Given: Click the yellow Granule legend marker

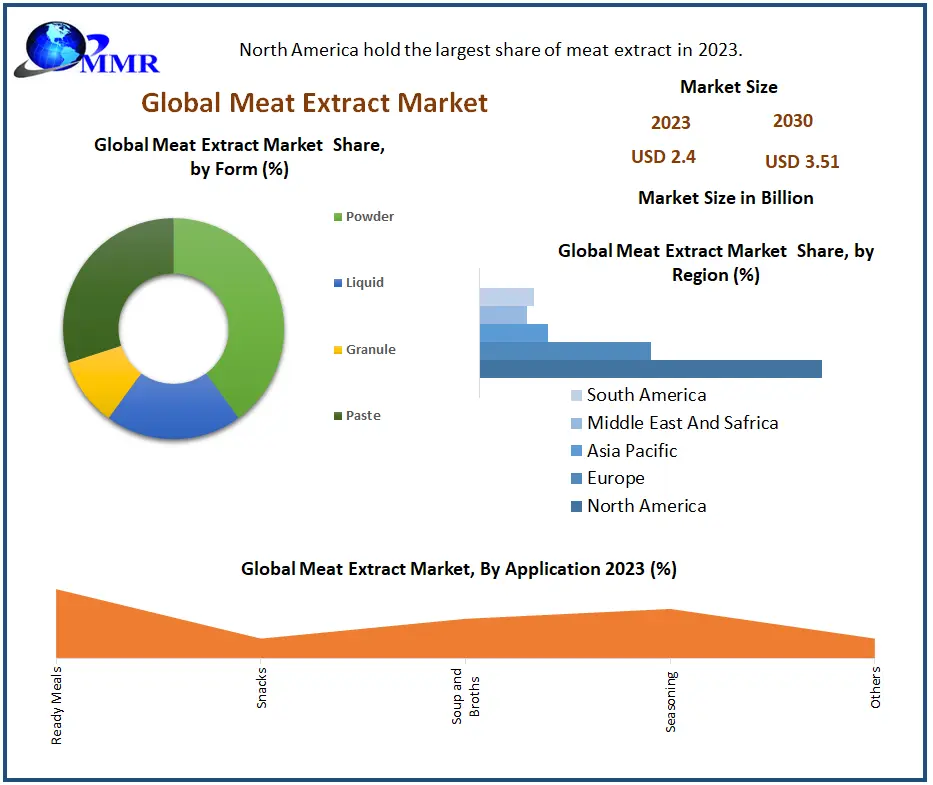Looking at the screenshot, I should pos(338,350).
